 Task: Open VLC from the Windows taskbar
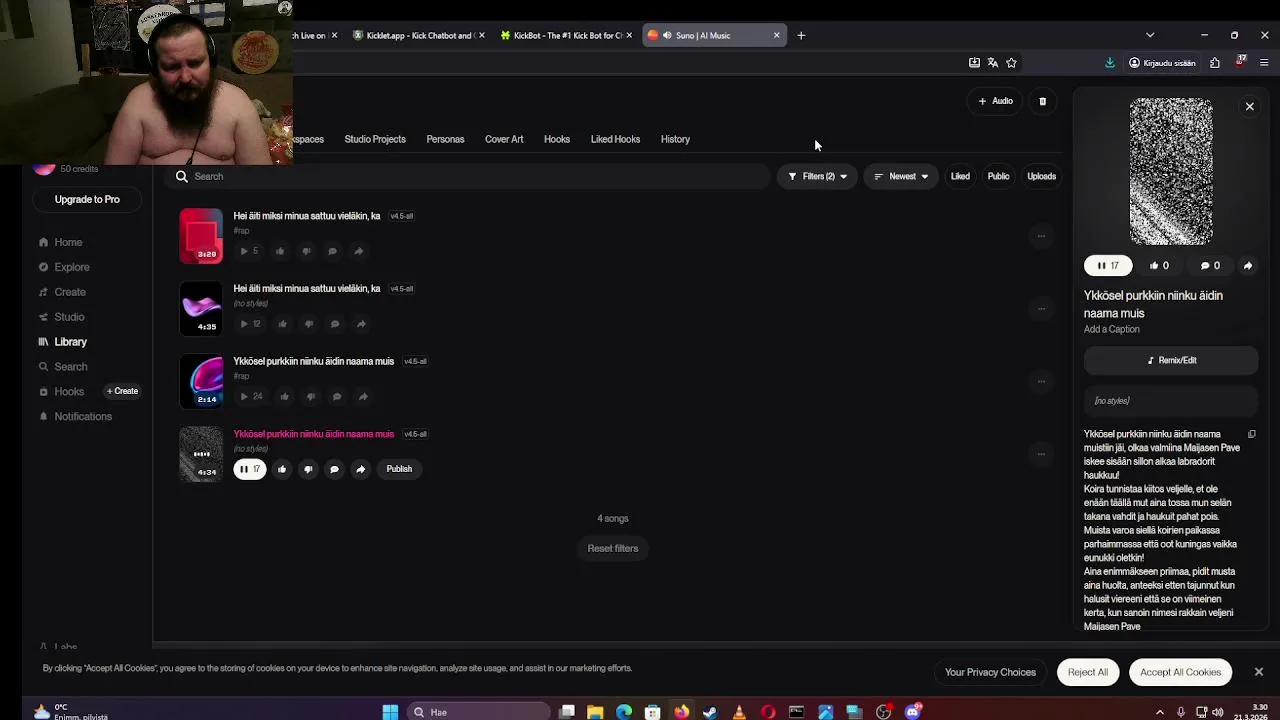pyautogui.click(x=739, y=712)
